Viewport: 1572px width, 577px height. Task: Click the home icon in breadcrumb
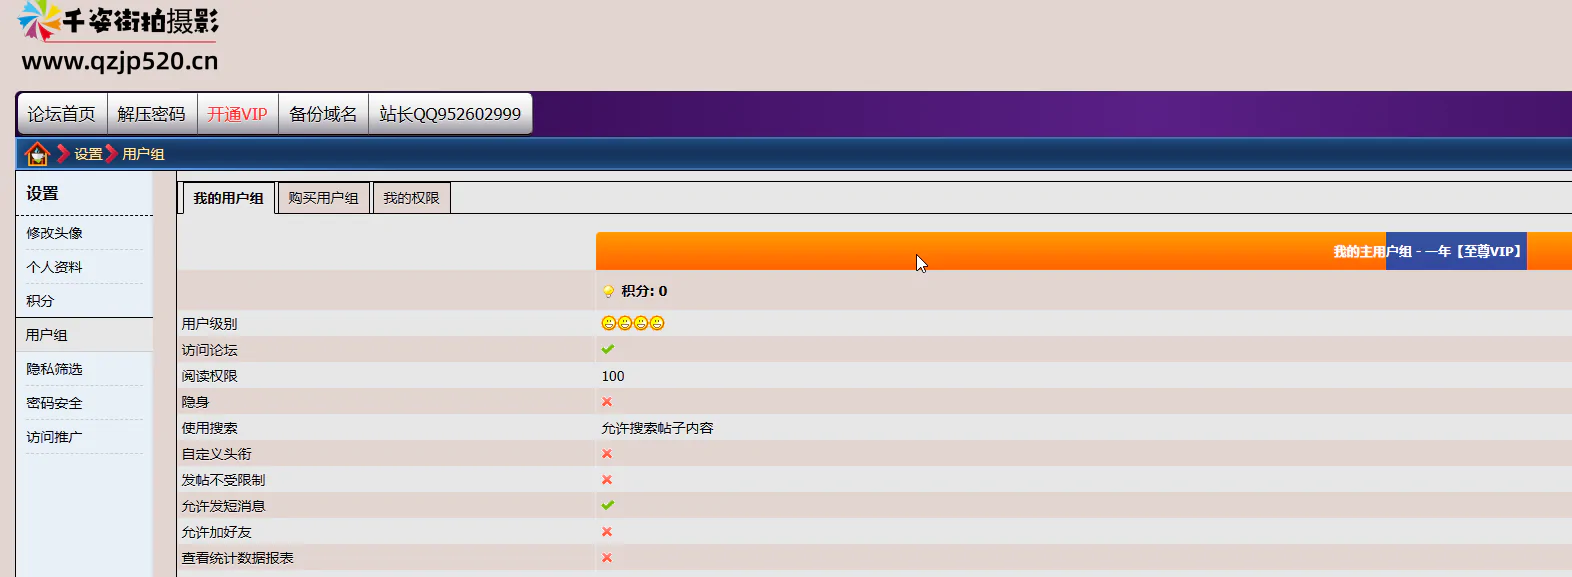click(x=37, y=154)
